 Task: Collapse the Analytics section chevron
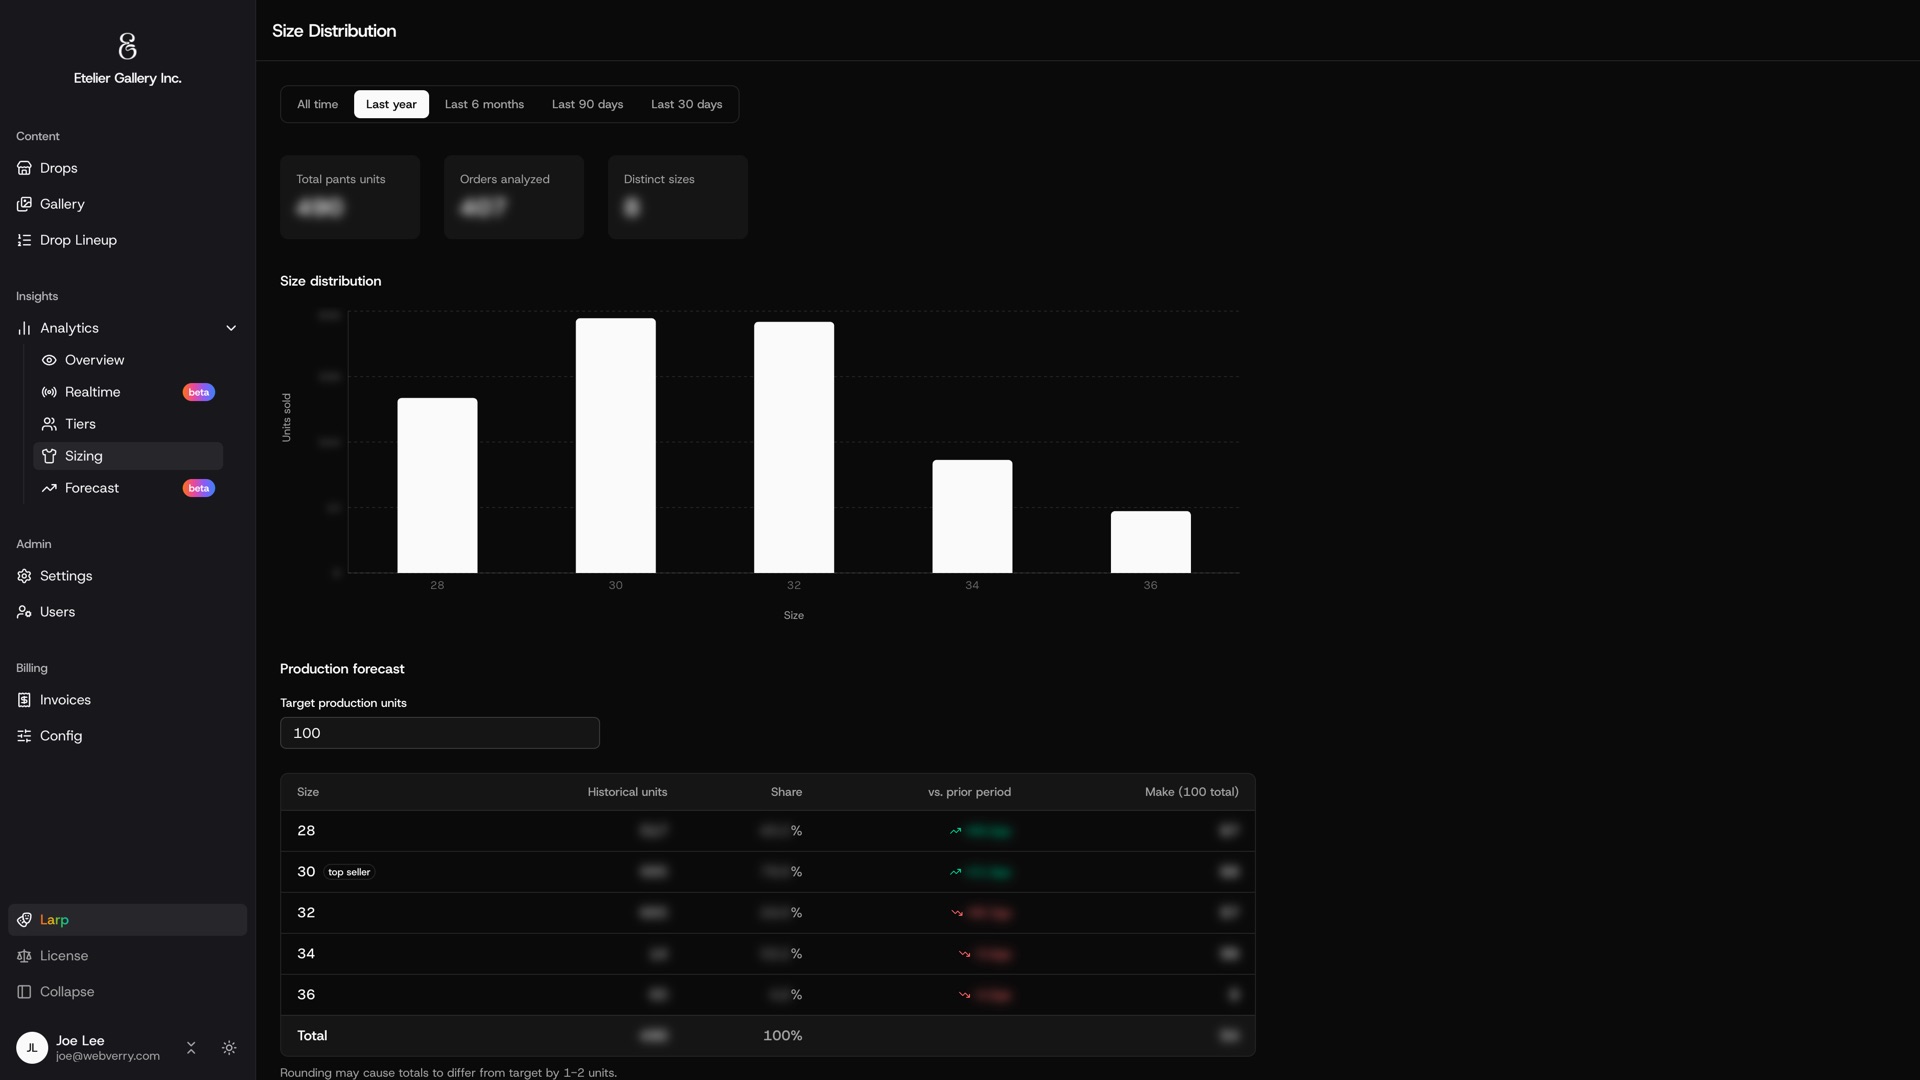click(x=231, y=328)
